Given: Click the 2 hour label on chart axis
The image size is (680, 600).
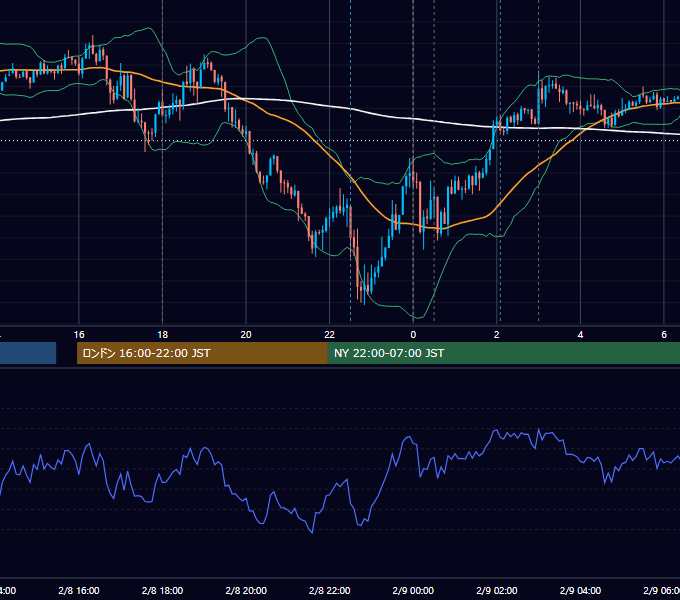Looking at the screenshot, I should pos(497,335).
